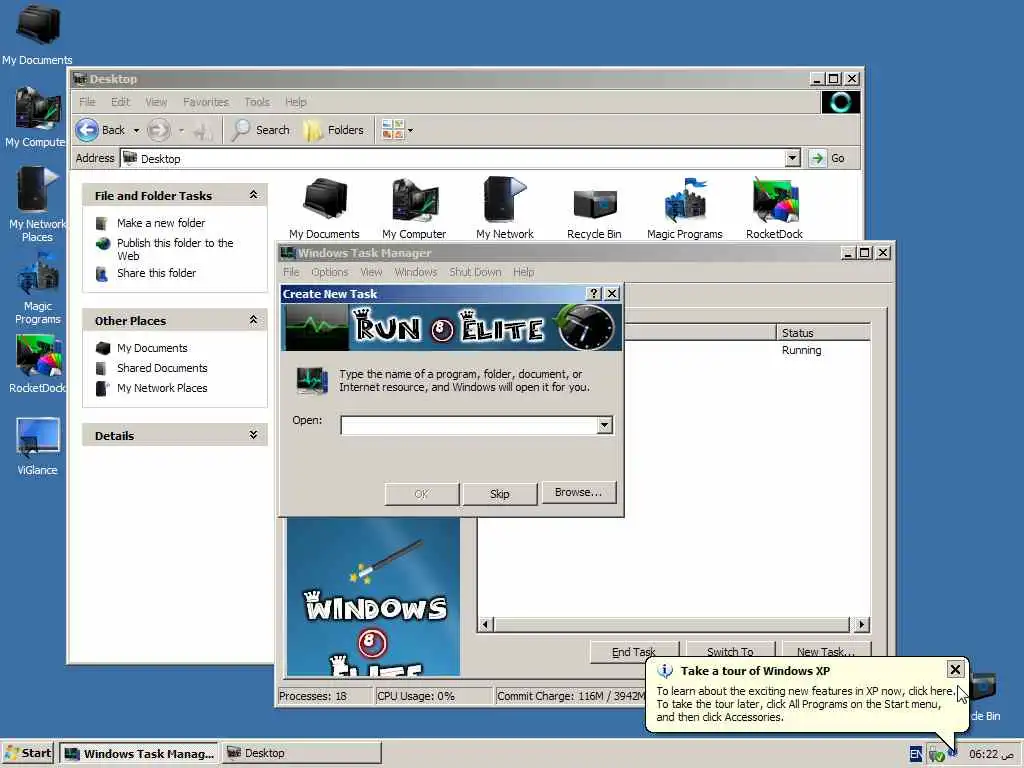Viewport: 1024px width, 768px height.
Task: Click Browse button in Create New Task
Action: pyautogui.click(x=578, y=492)
